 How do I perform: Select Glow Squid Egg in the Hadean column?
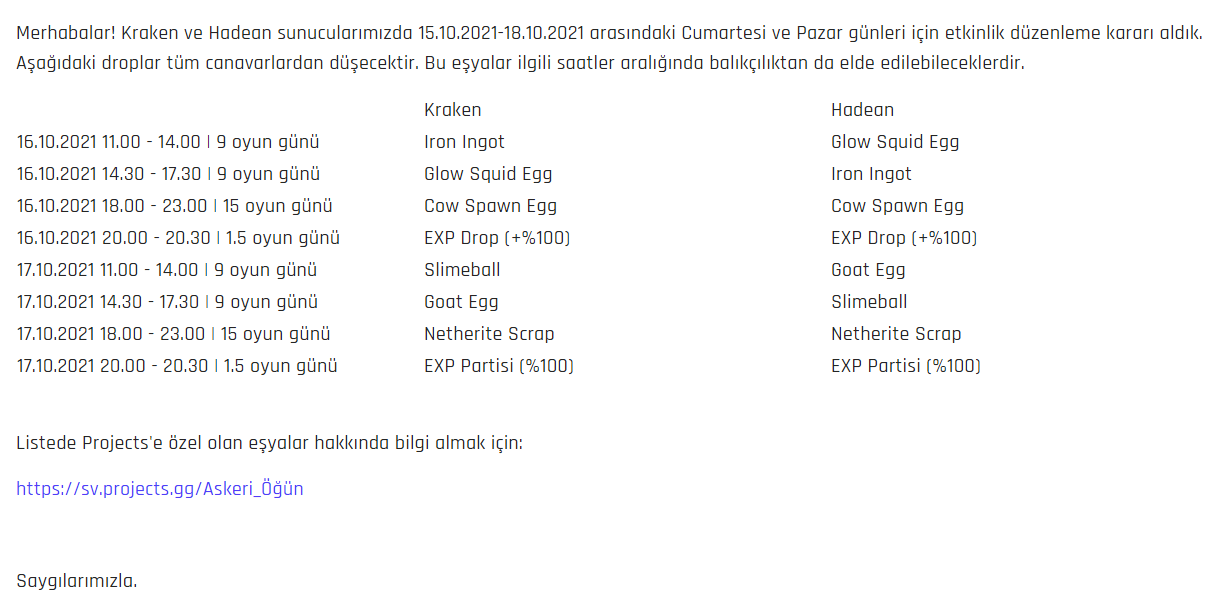click(x=894, y=142)
